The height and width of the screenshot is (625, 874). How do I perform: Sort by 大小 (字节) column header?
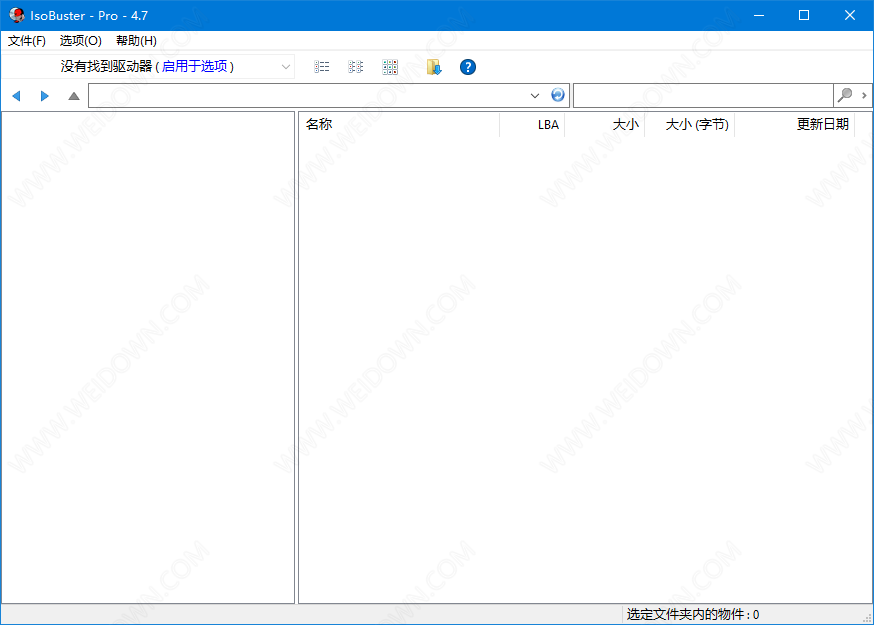coord(690,124)
